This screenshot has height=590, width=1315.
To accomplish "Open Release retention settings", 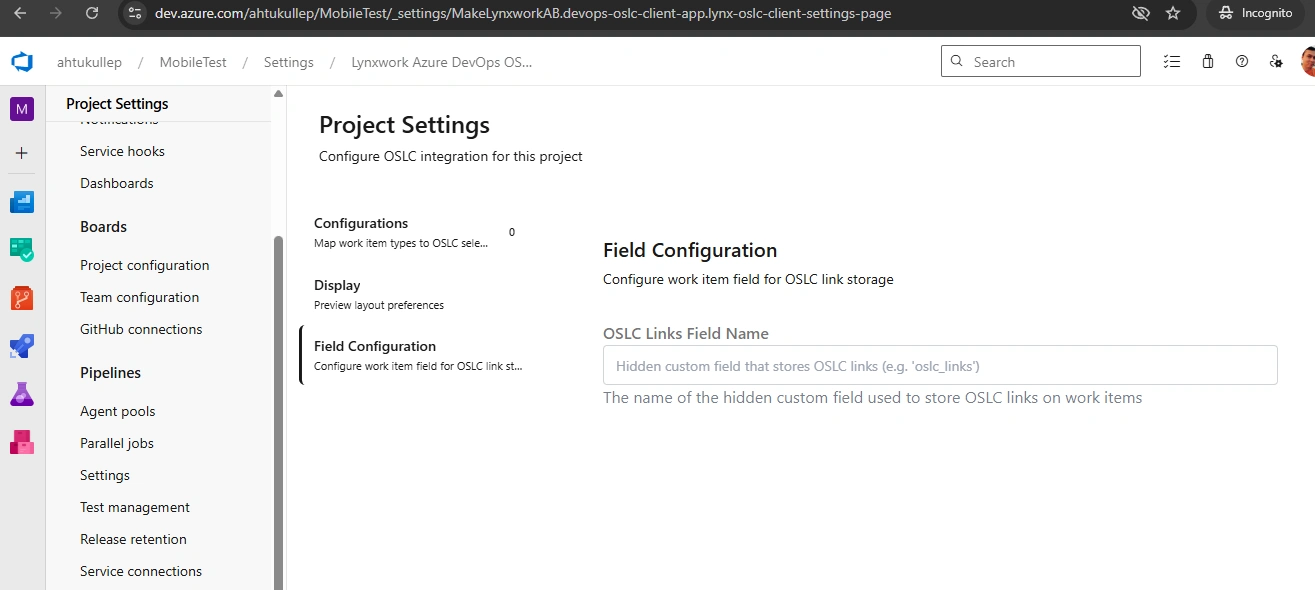I will tap(133, 539).
